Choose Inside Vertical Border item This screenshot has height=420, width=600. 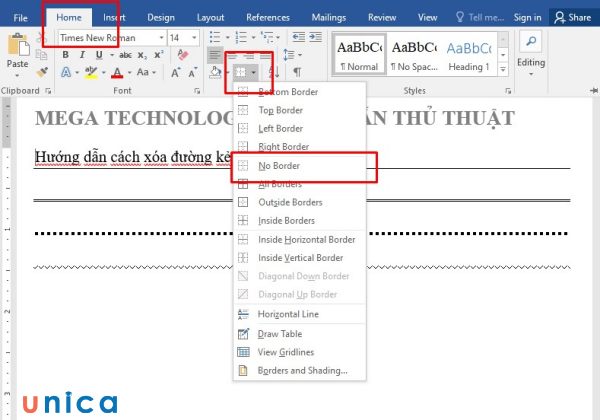tap(300, 258)
